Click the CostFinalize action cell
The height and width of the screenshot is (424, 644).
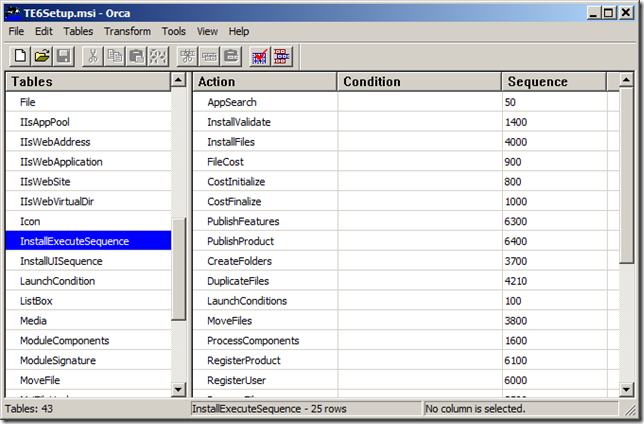tap(265, 201)
